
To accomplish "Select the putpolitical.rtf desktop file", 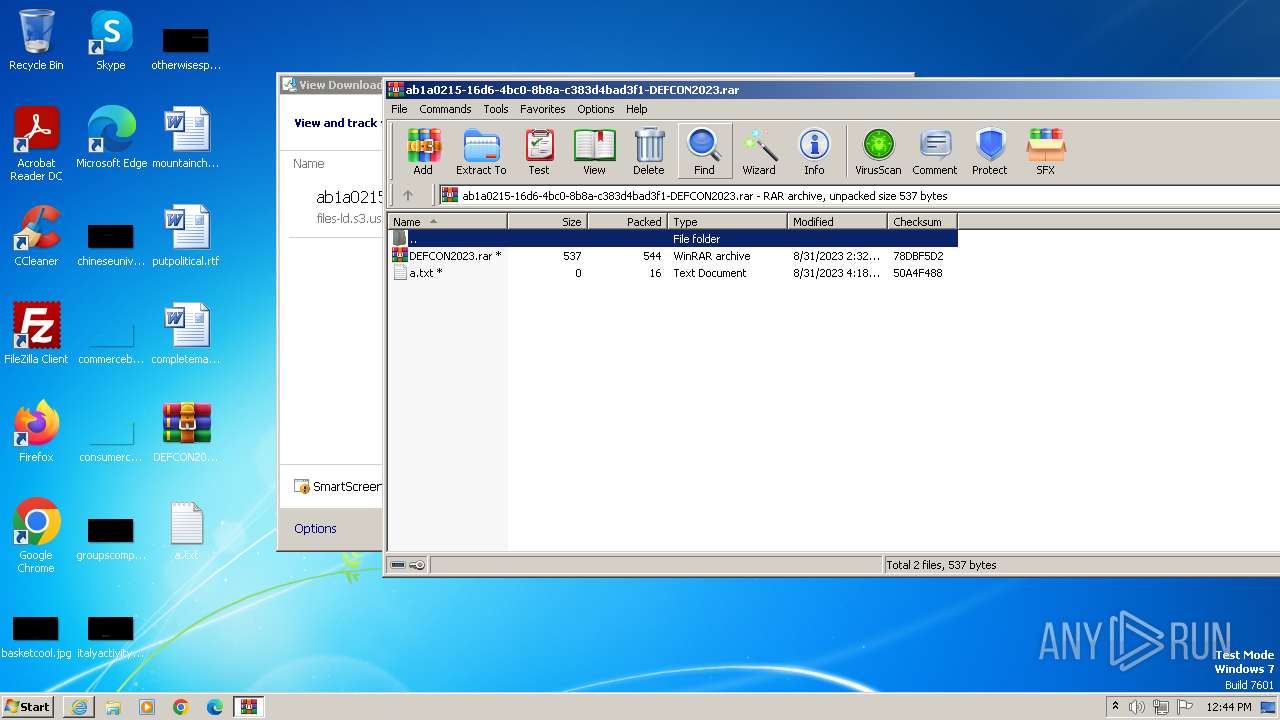I will point(186,236).
